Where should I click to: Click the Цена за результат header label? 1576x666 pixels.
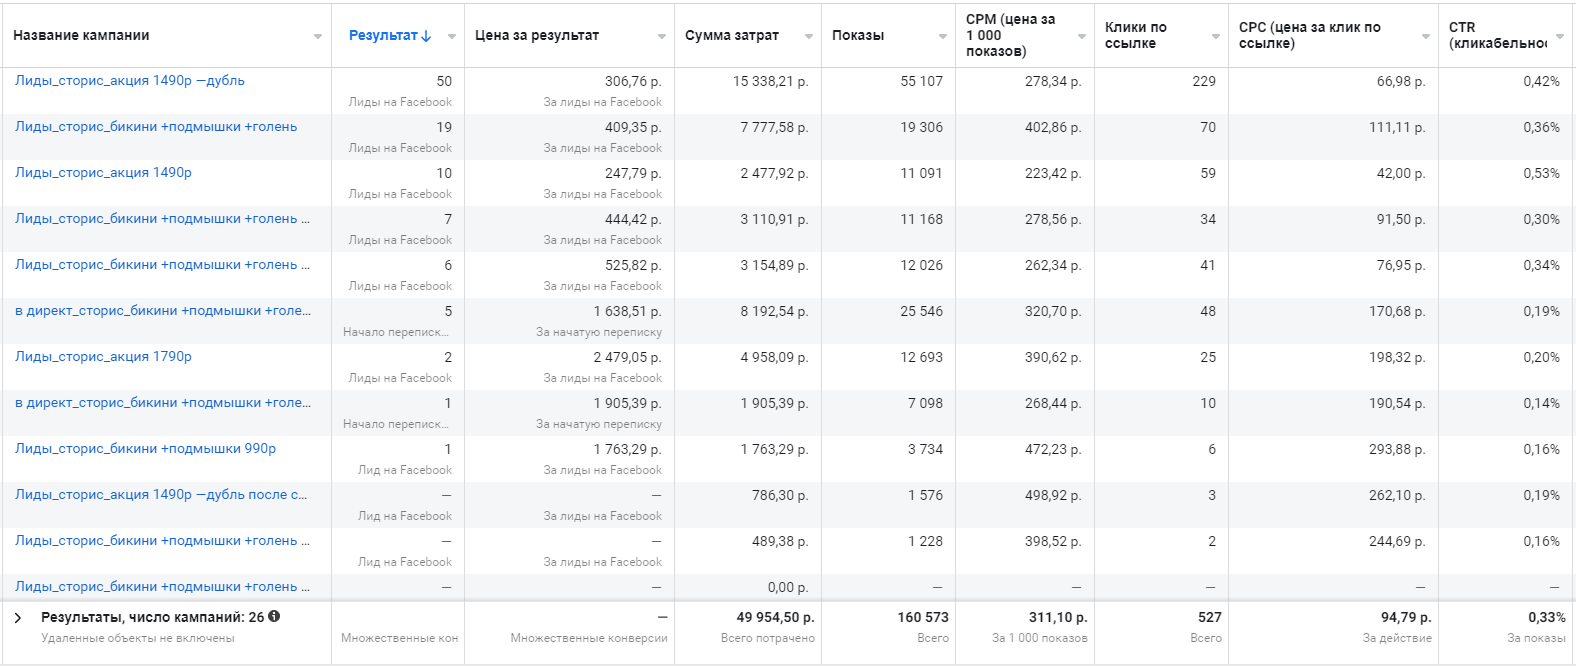(536, 35)
